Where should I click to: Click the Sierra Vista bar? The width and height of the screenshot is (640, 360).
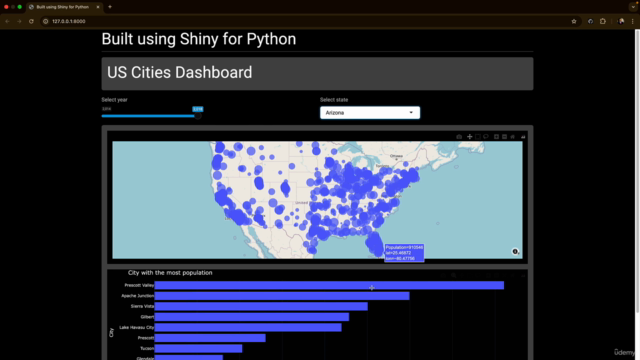tap(261, 306)
